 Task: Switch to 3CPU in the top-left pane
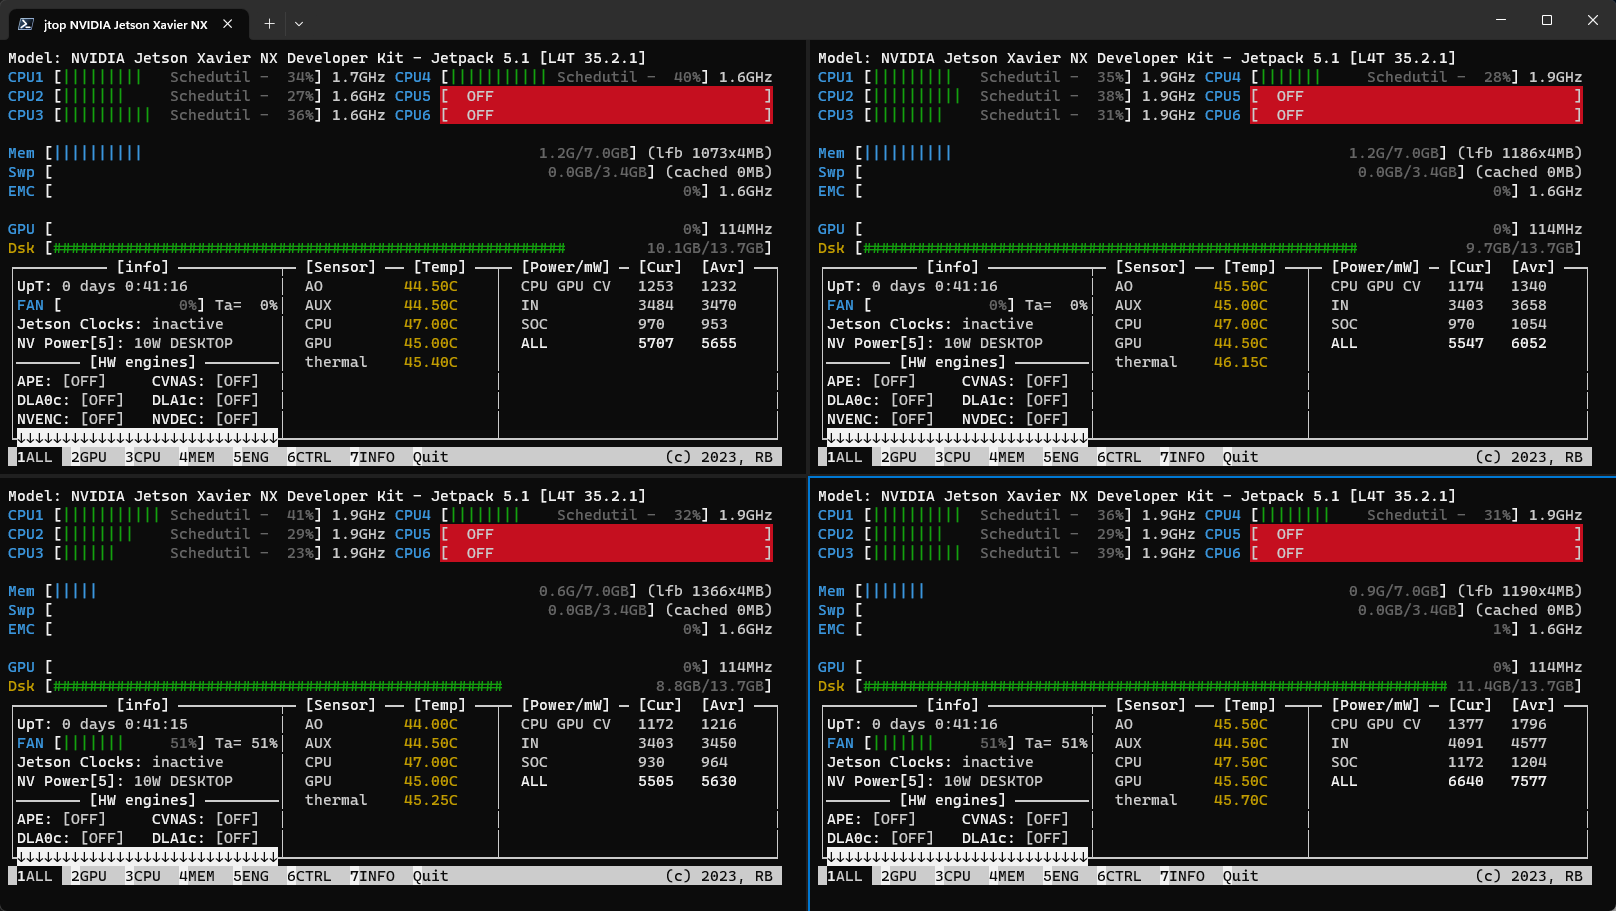click(x=143, y=457)
